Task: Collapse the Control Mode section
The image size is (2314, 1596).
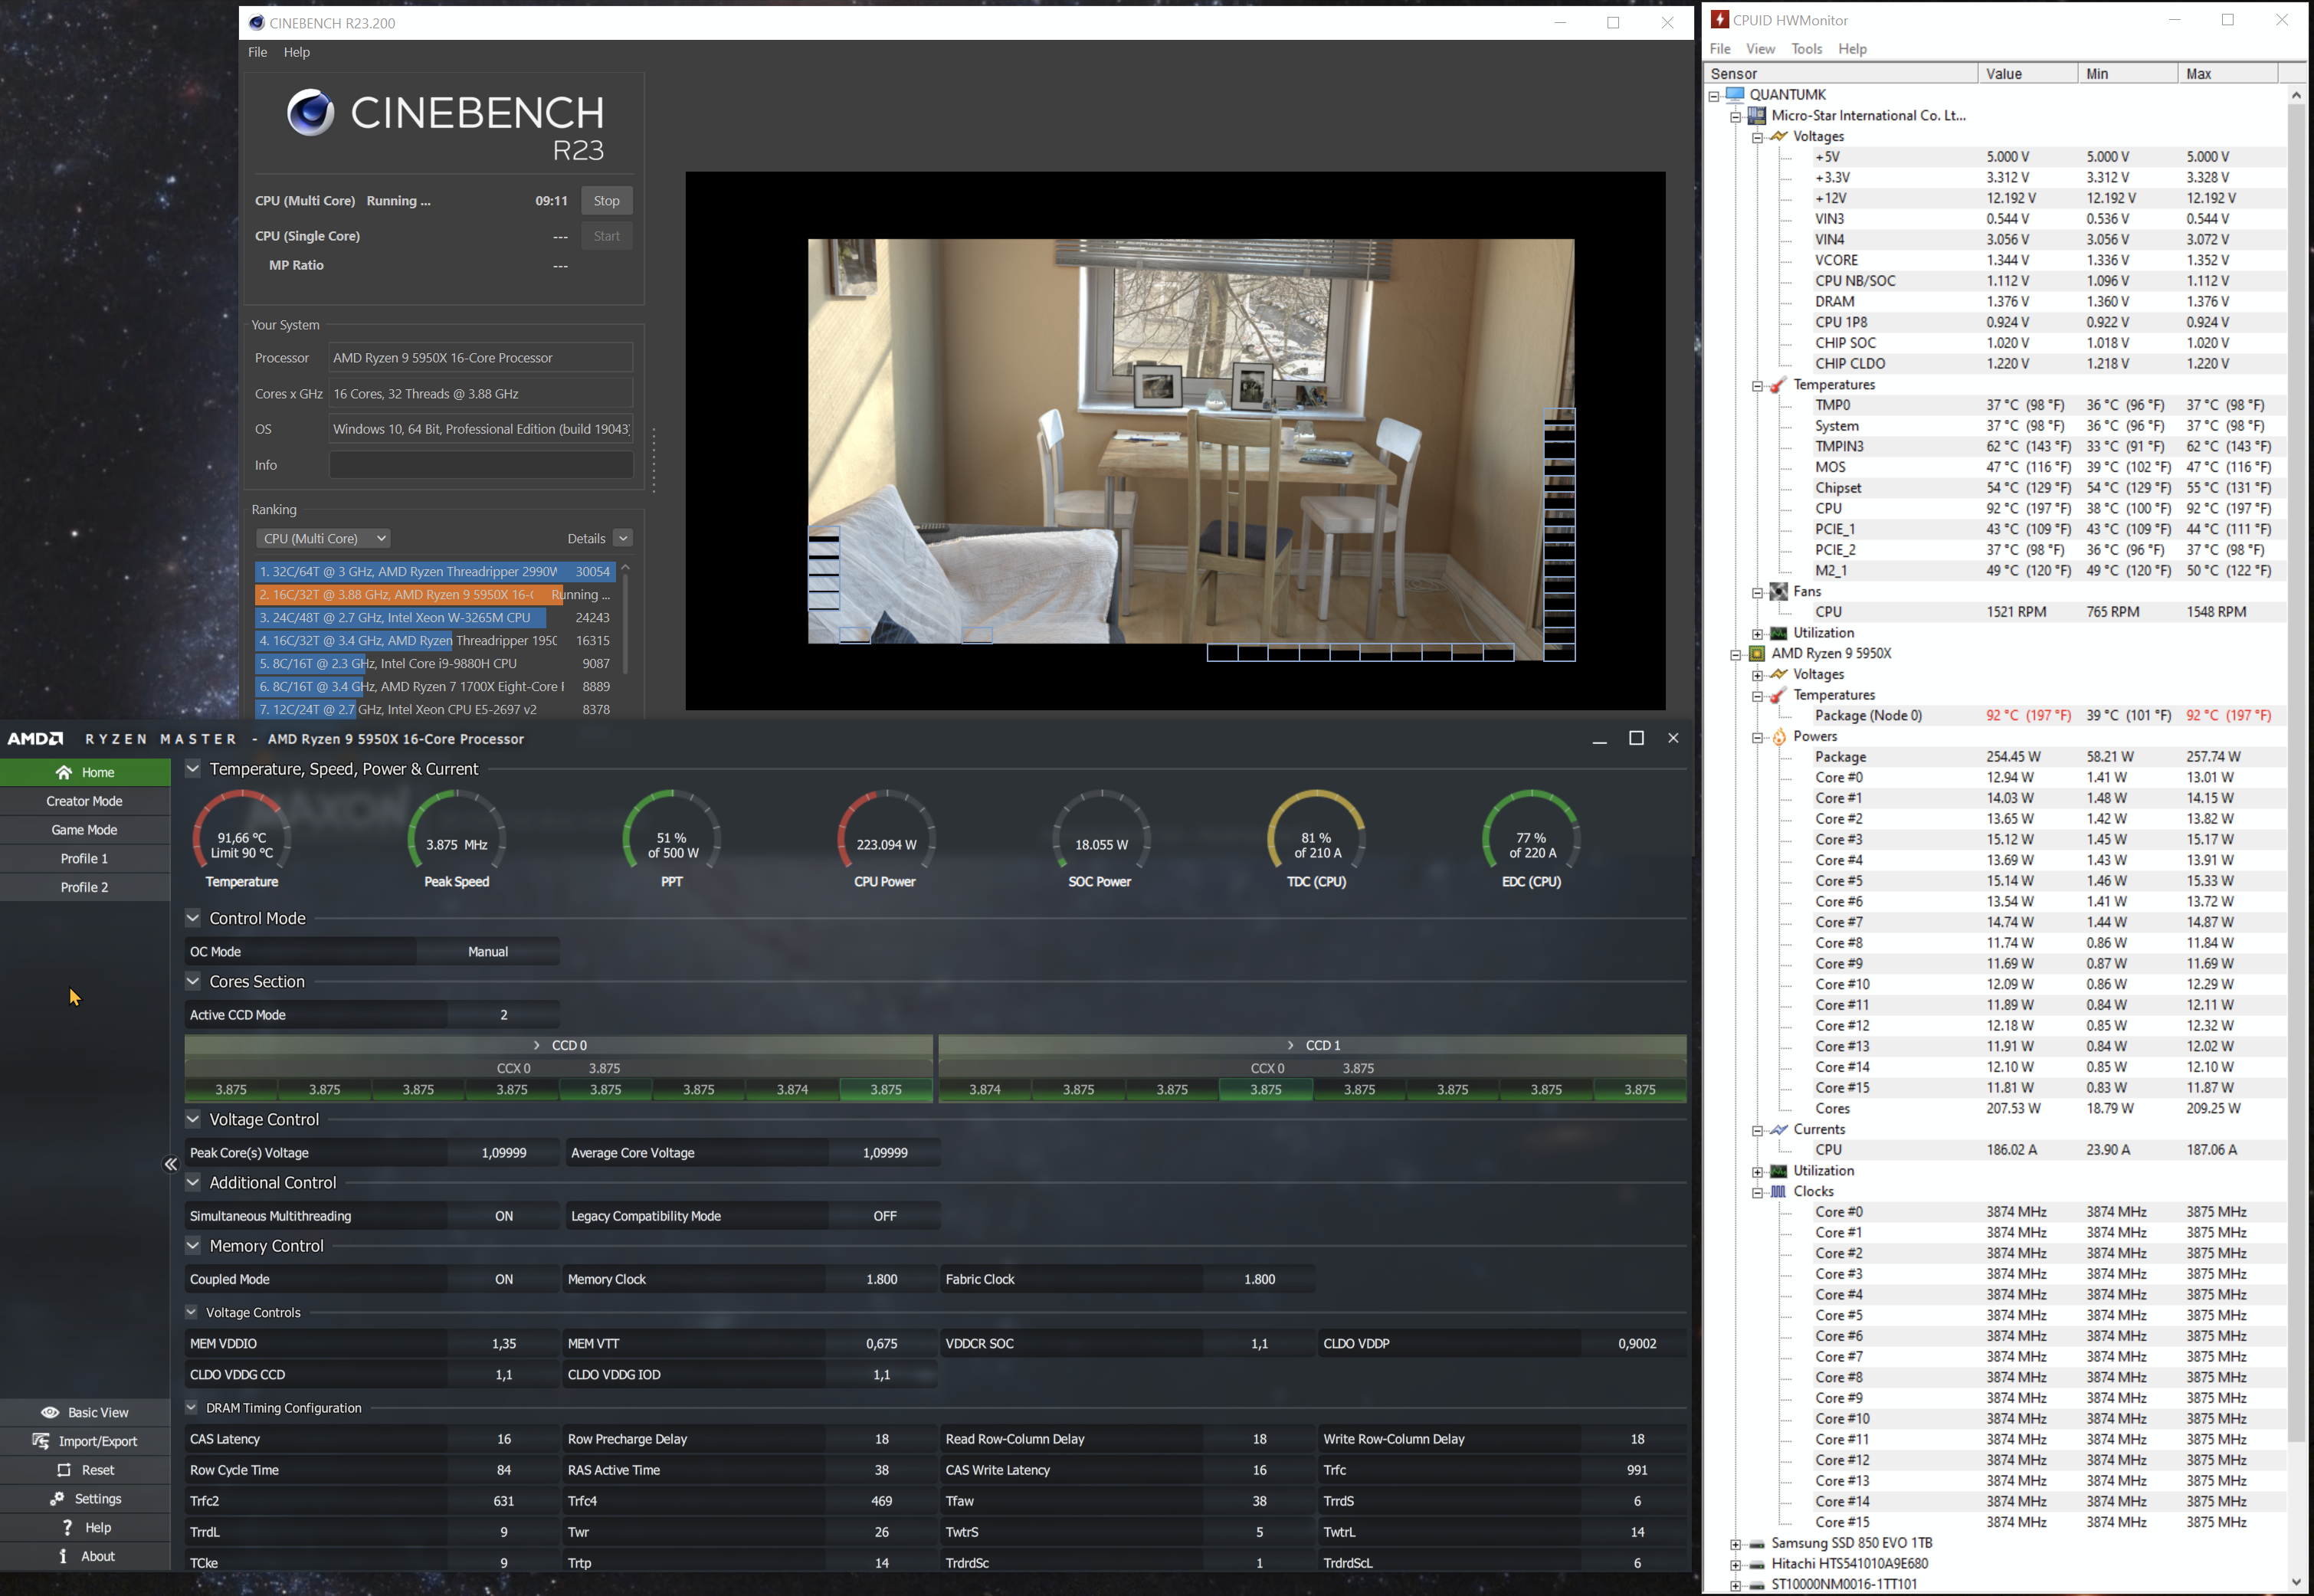Action: pos(193,918)
